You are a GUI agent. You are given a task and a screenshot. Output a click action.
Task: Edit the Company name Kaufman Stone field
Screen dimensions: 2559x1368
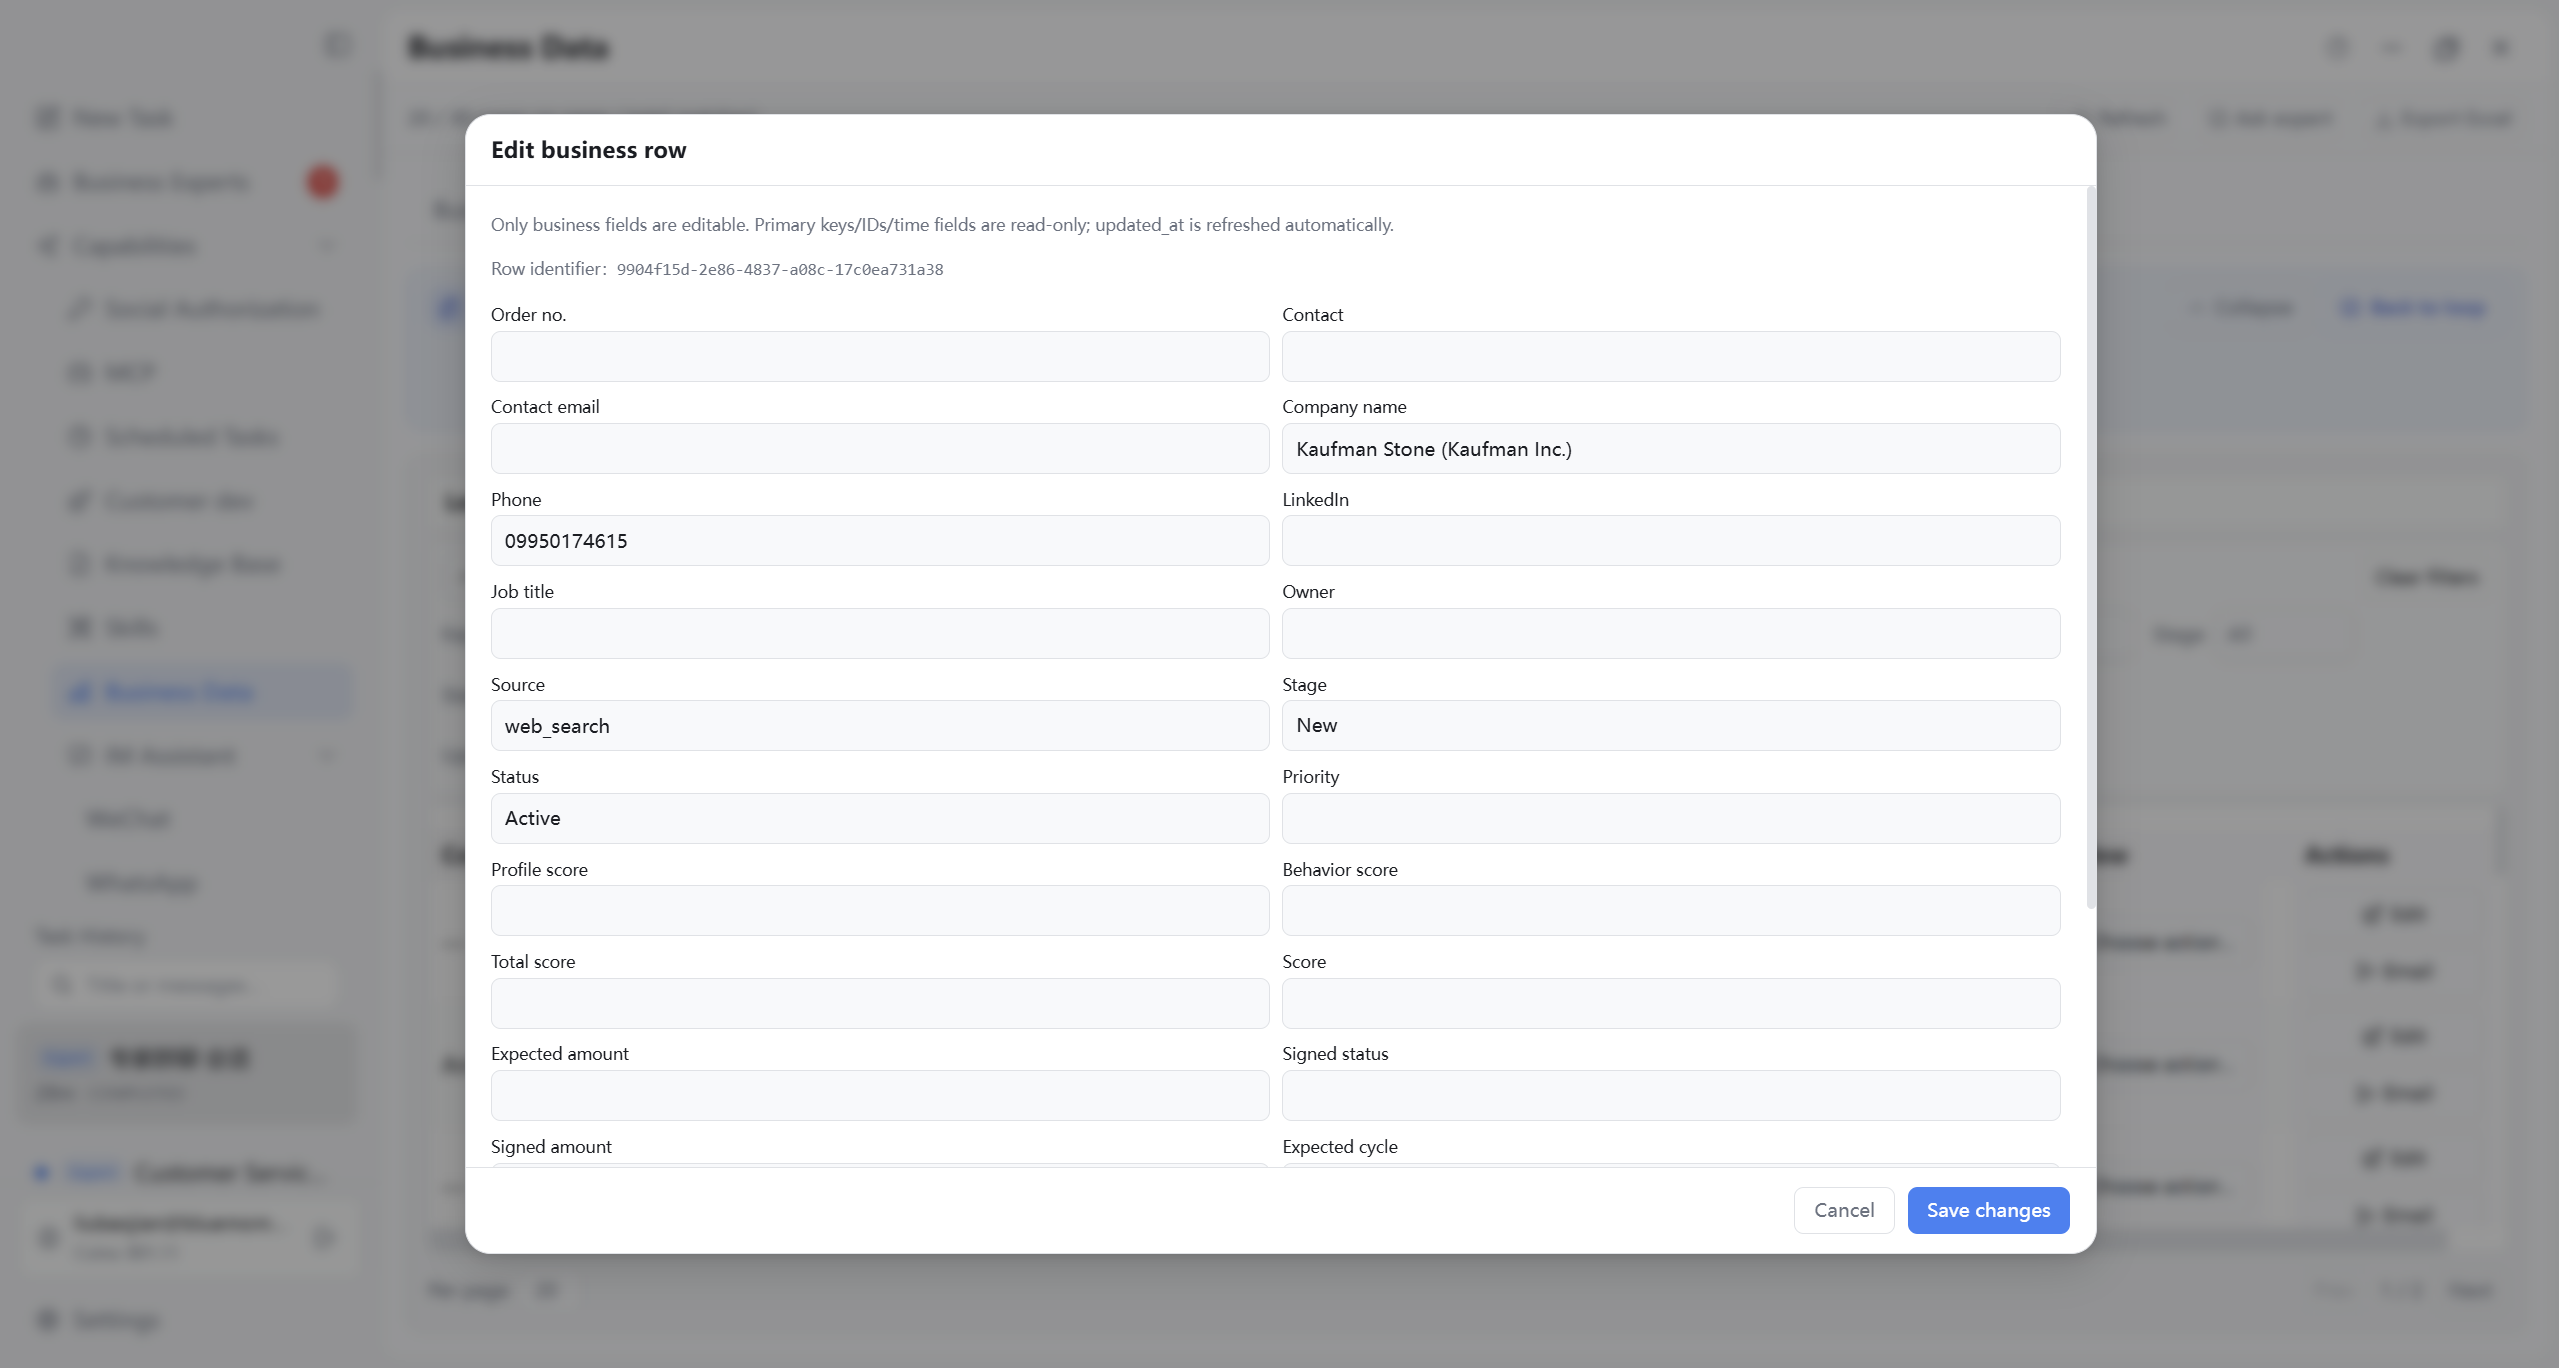tap(1671, 448)
